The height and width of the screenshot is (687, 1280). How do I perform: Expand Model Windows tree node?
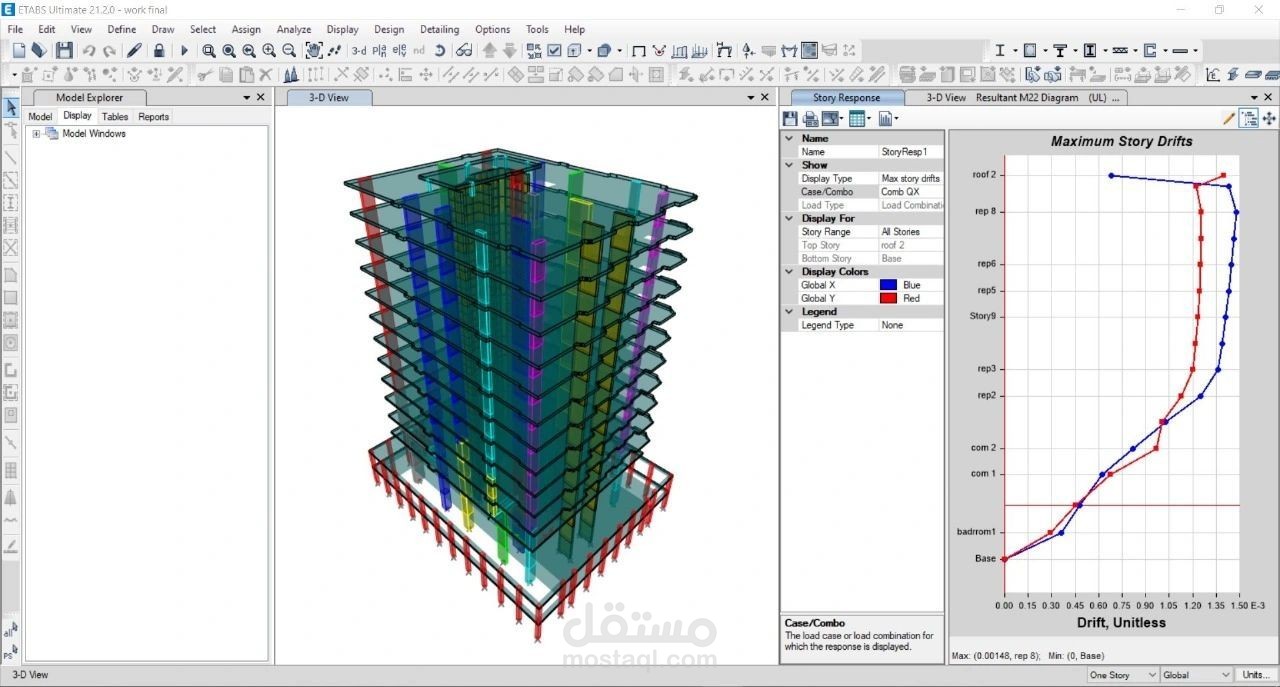coord(37,134)
